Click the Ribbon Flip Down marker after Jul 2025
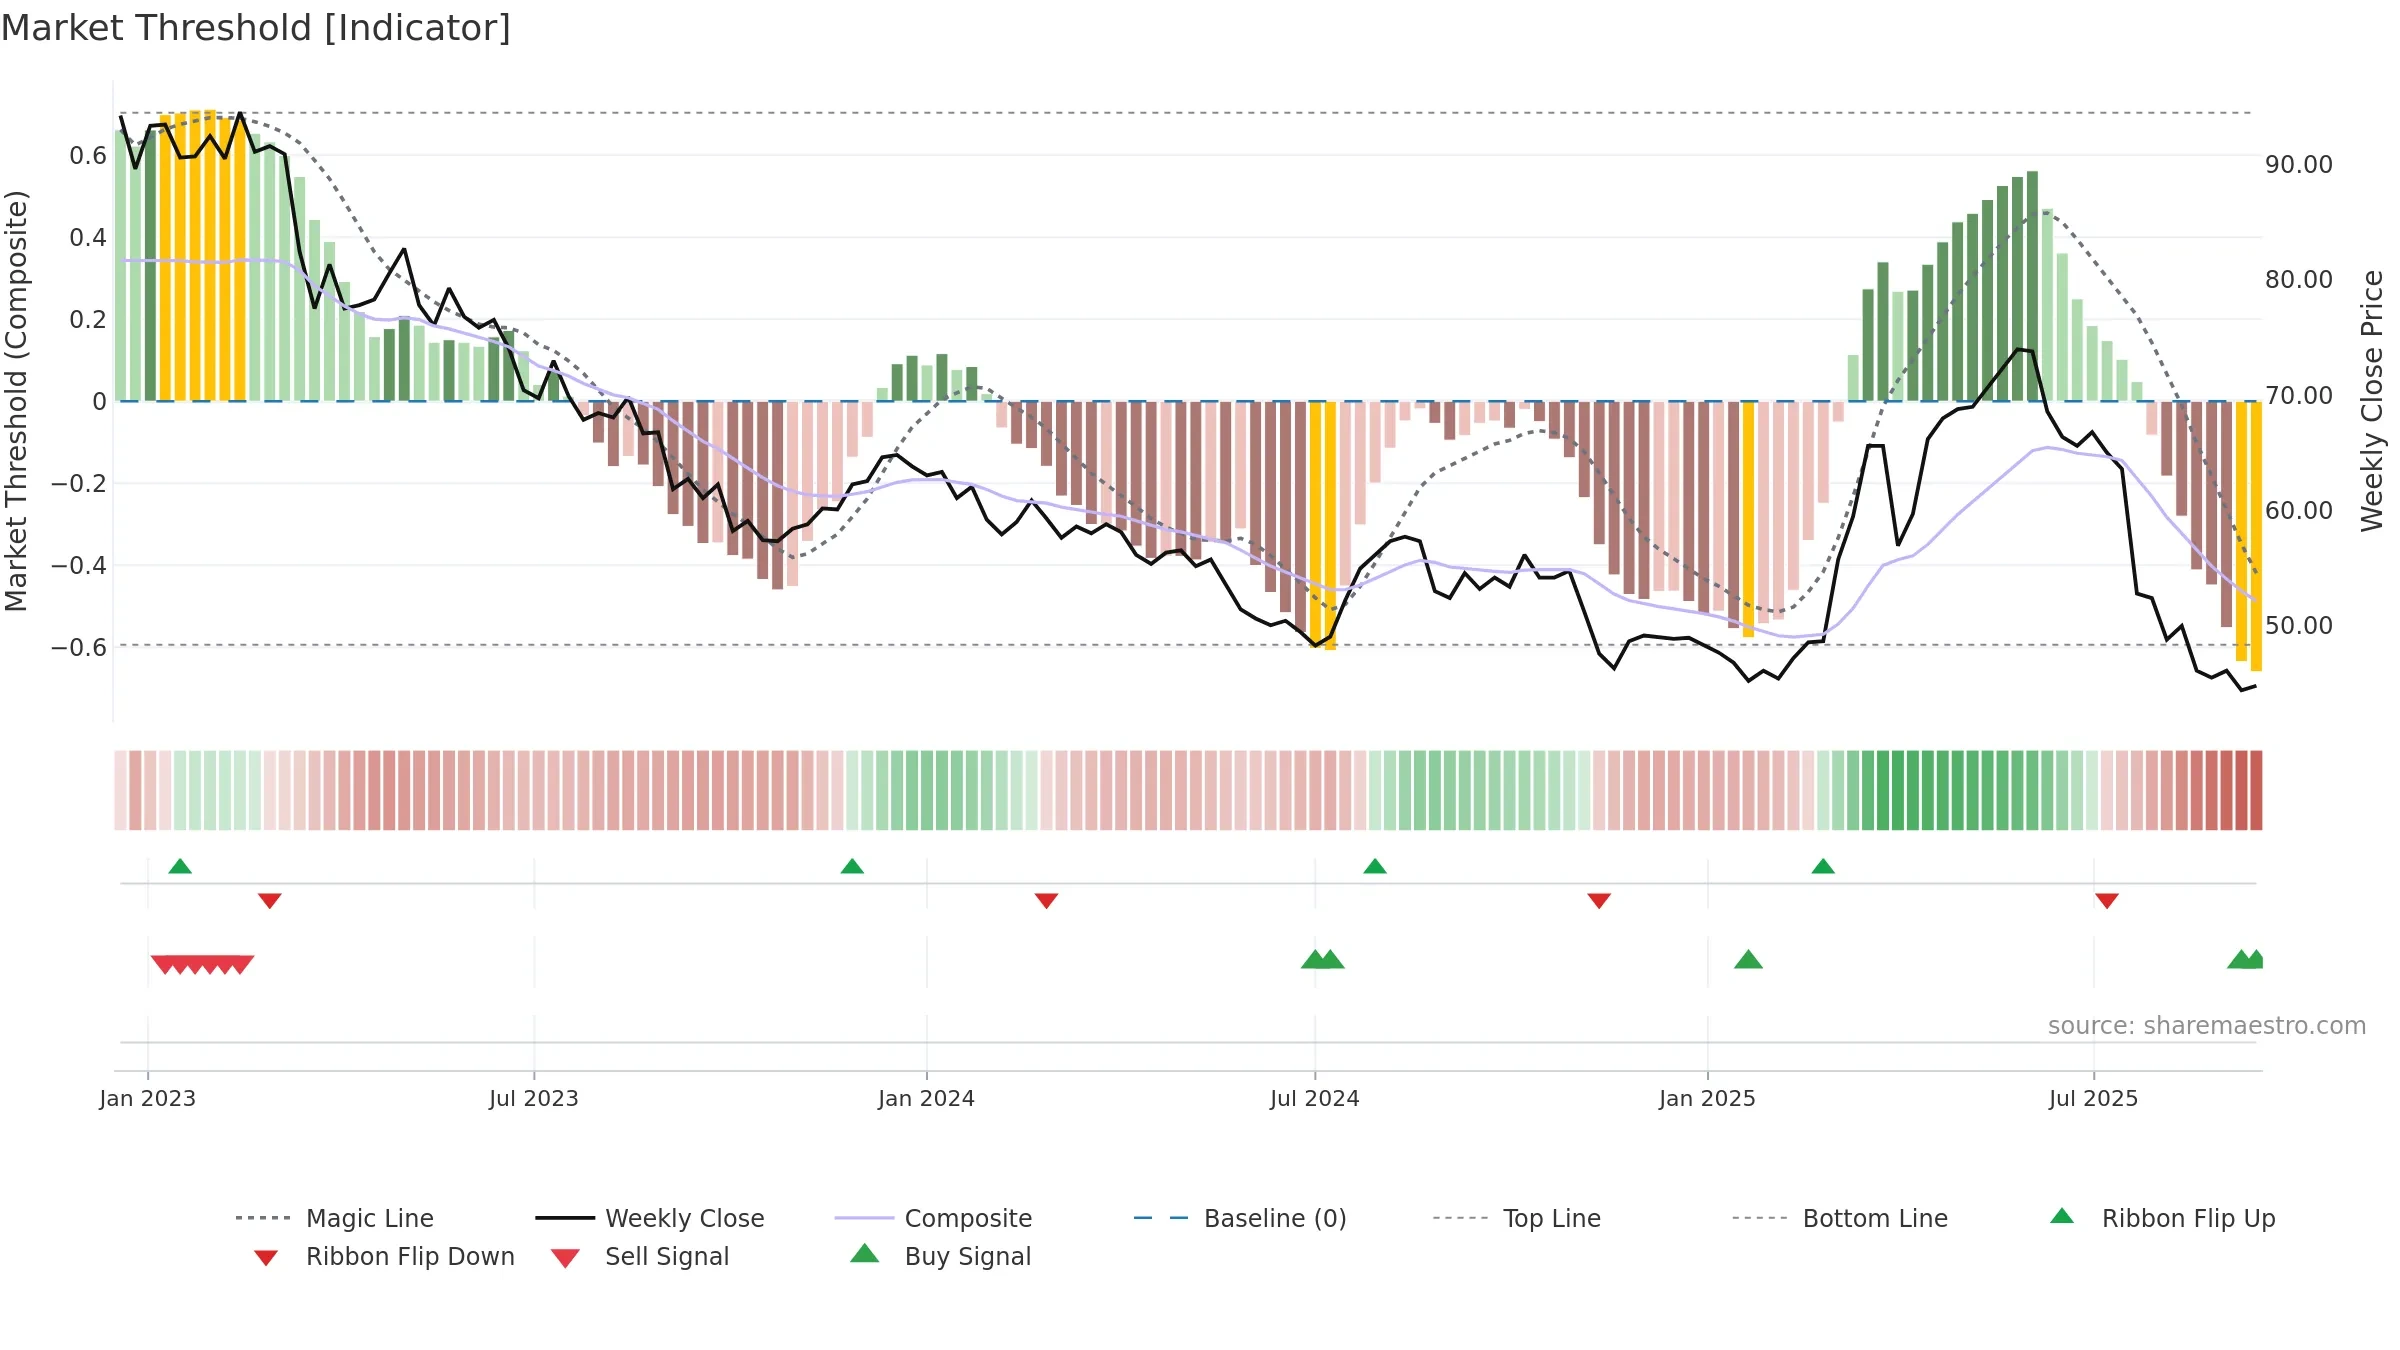The height and width of the screenshot is (1350, 2400). 2107,901
